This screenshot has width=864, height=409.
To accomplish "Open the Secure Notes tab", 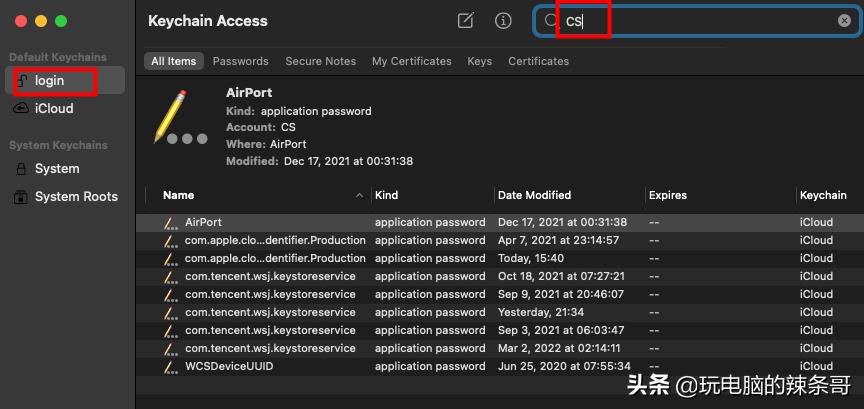I will pyautogui.click(x=320, y=61).
